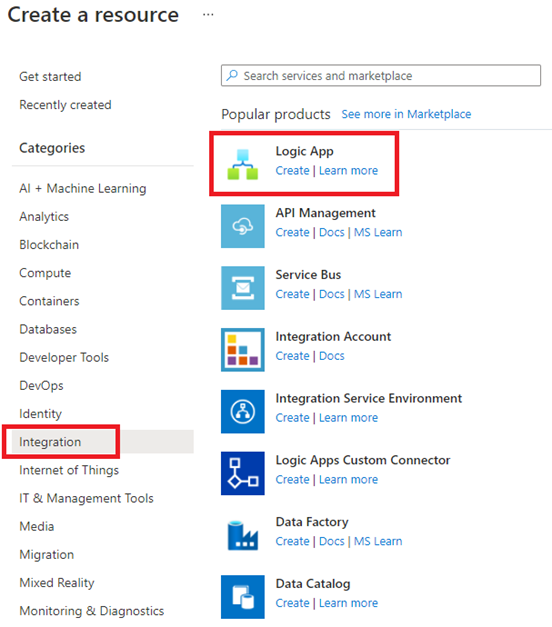552x627 pixels.
Task: Select the Analytics category
Action: (44, 217)
